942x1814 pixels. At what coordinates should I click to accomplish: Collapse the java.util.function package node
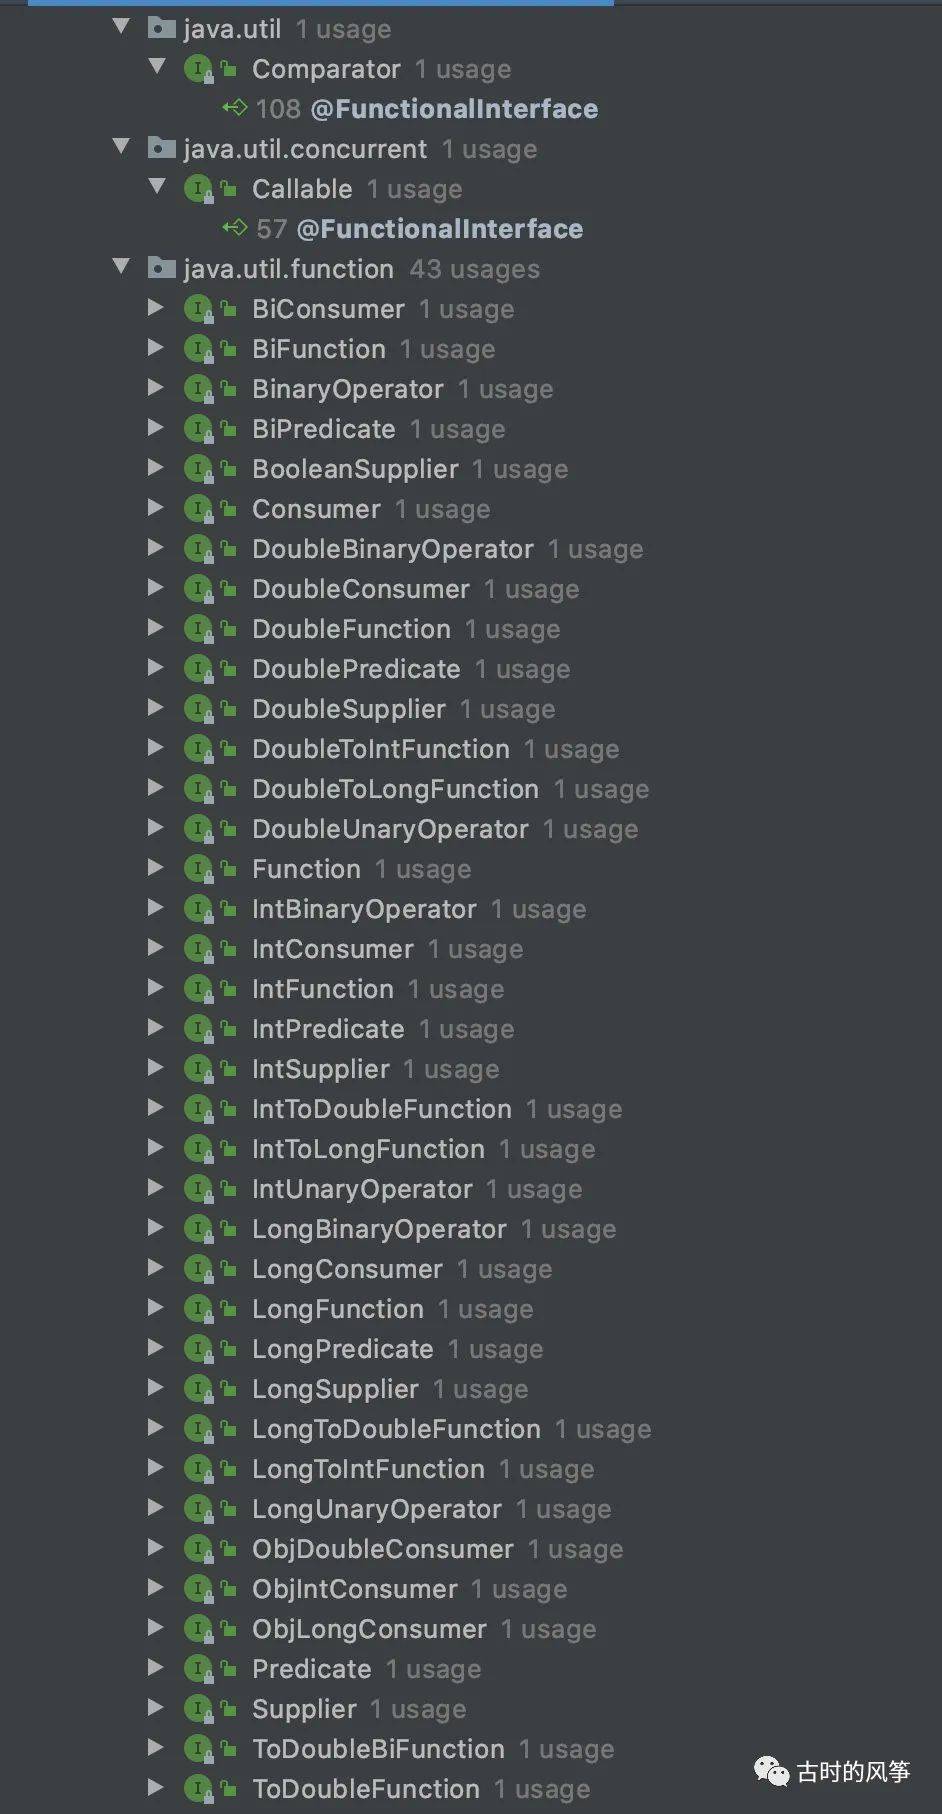tap(122, 266)
